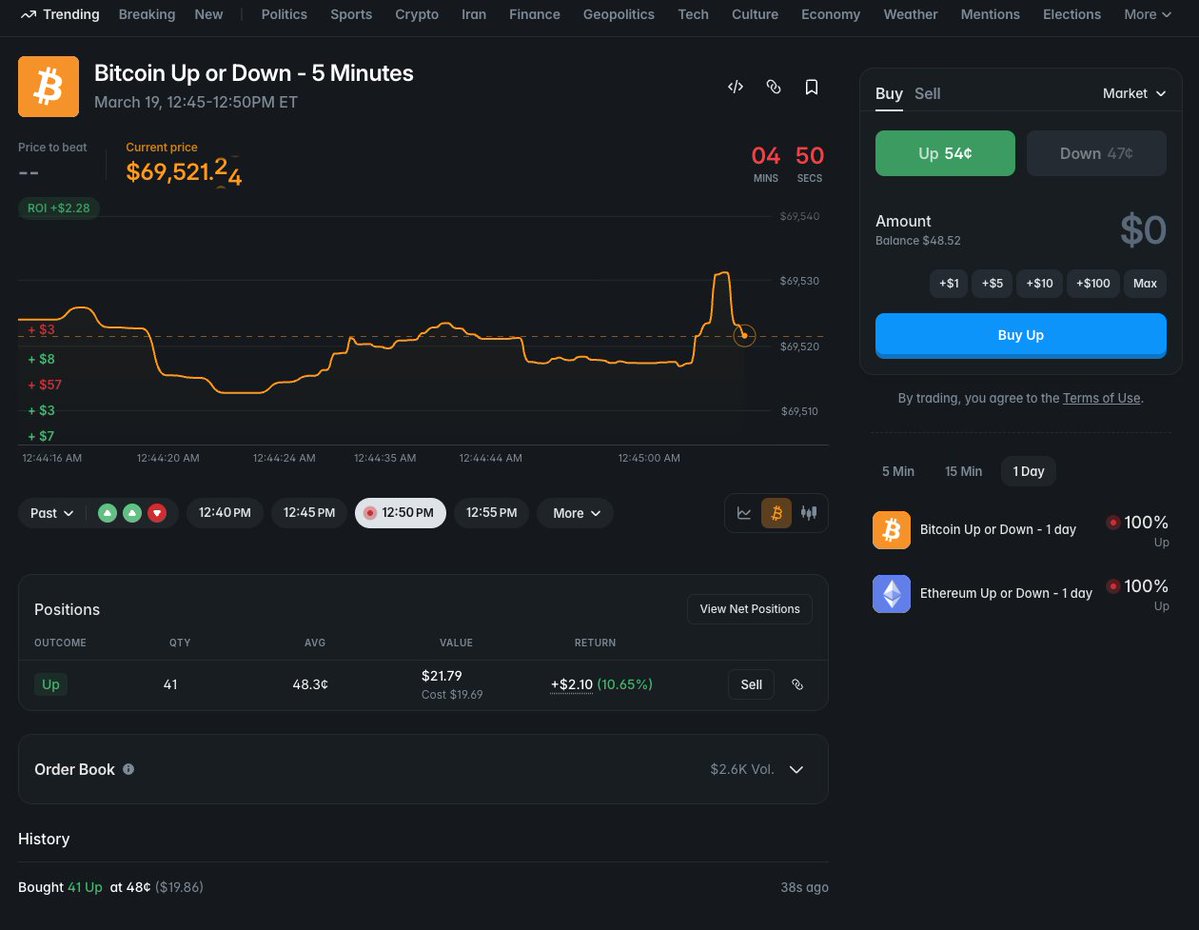
Task: Bookmark this Bitcoin market
Action: [811, 87]
